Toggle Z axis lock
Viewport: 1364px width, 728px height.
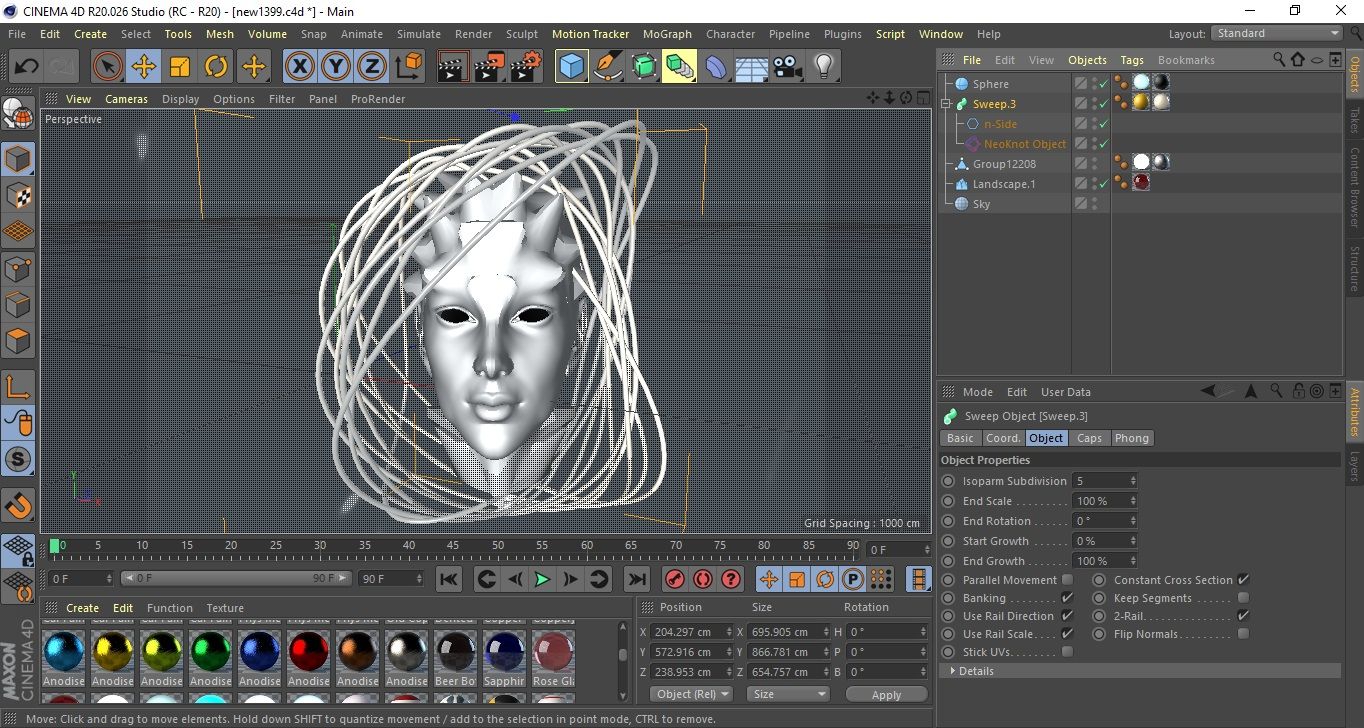(x=372, y=67)
